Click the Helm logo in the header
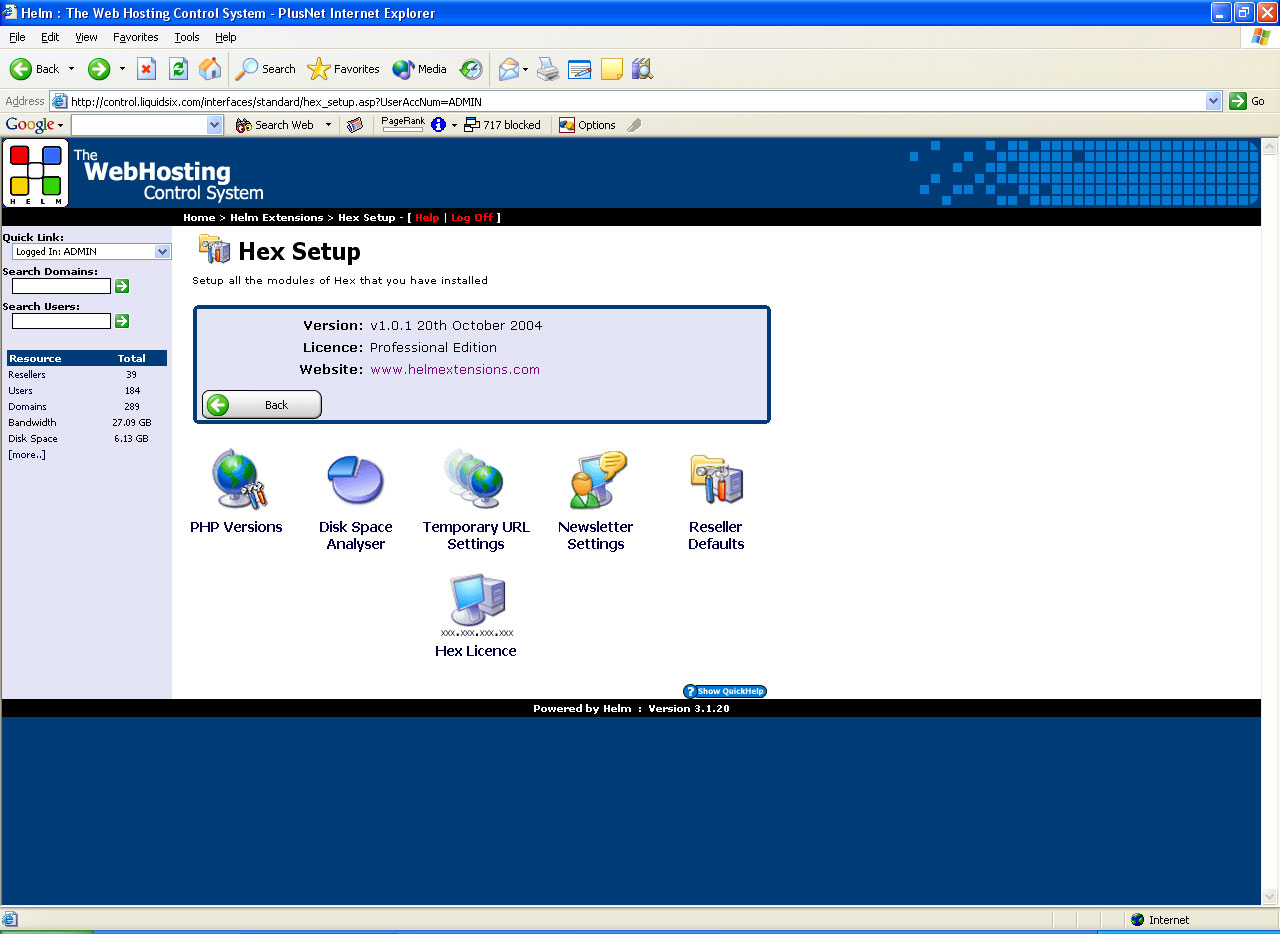Screen dimensions: 1280x934 click(36, 173)
